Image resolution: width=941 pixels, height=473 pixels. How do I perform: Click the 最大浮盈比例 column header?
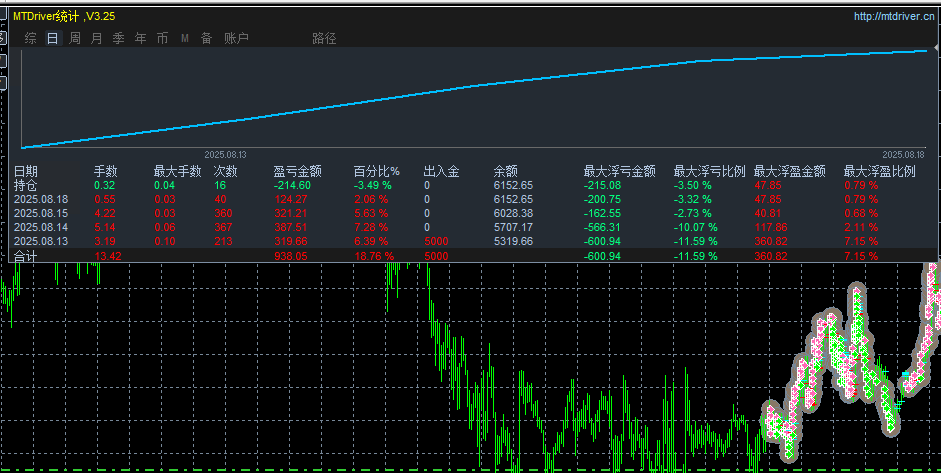(880, 172)
